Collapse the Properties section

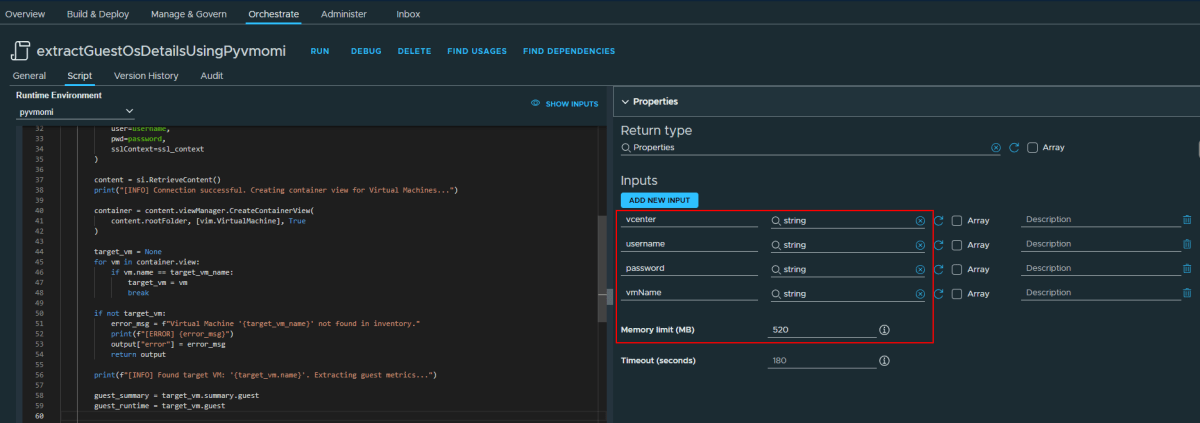625,102
